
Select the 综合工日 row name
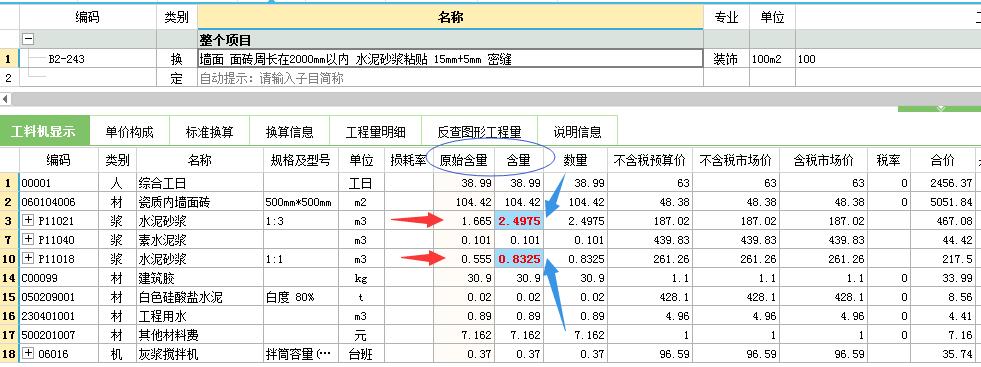(x=200, y=184)
